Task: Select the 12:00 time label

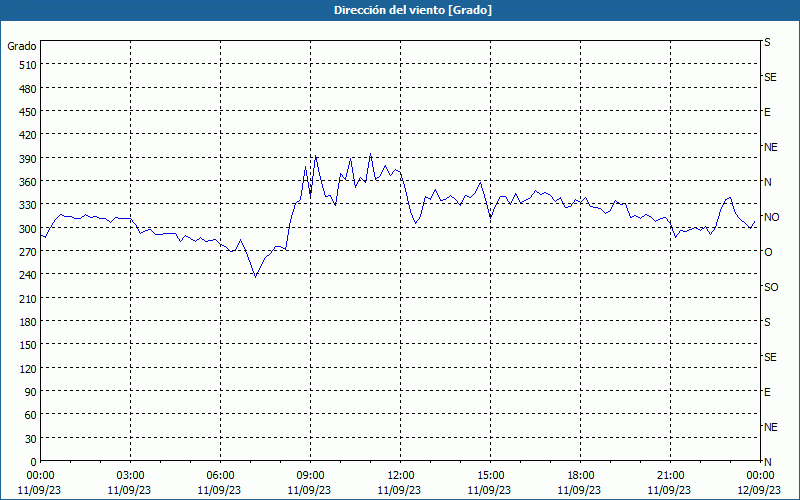Action: click(401, 476)
